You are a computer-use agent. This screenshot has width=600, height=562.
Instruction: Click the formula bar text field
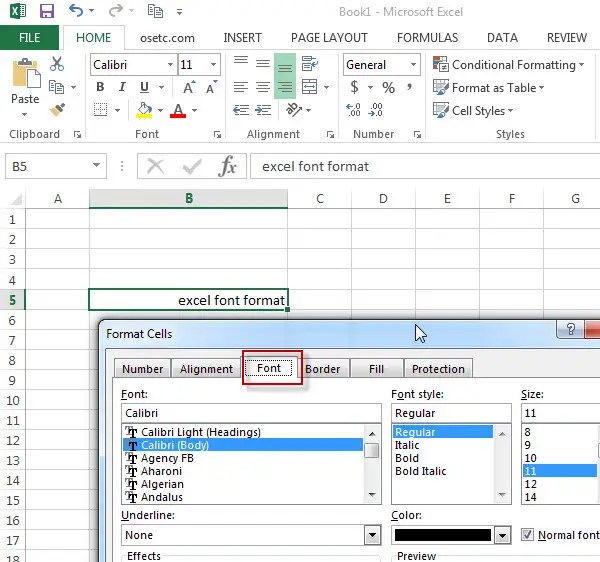pos(425,166)
